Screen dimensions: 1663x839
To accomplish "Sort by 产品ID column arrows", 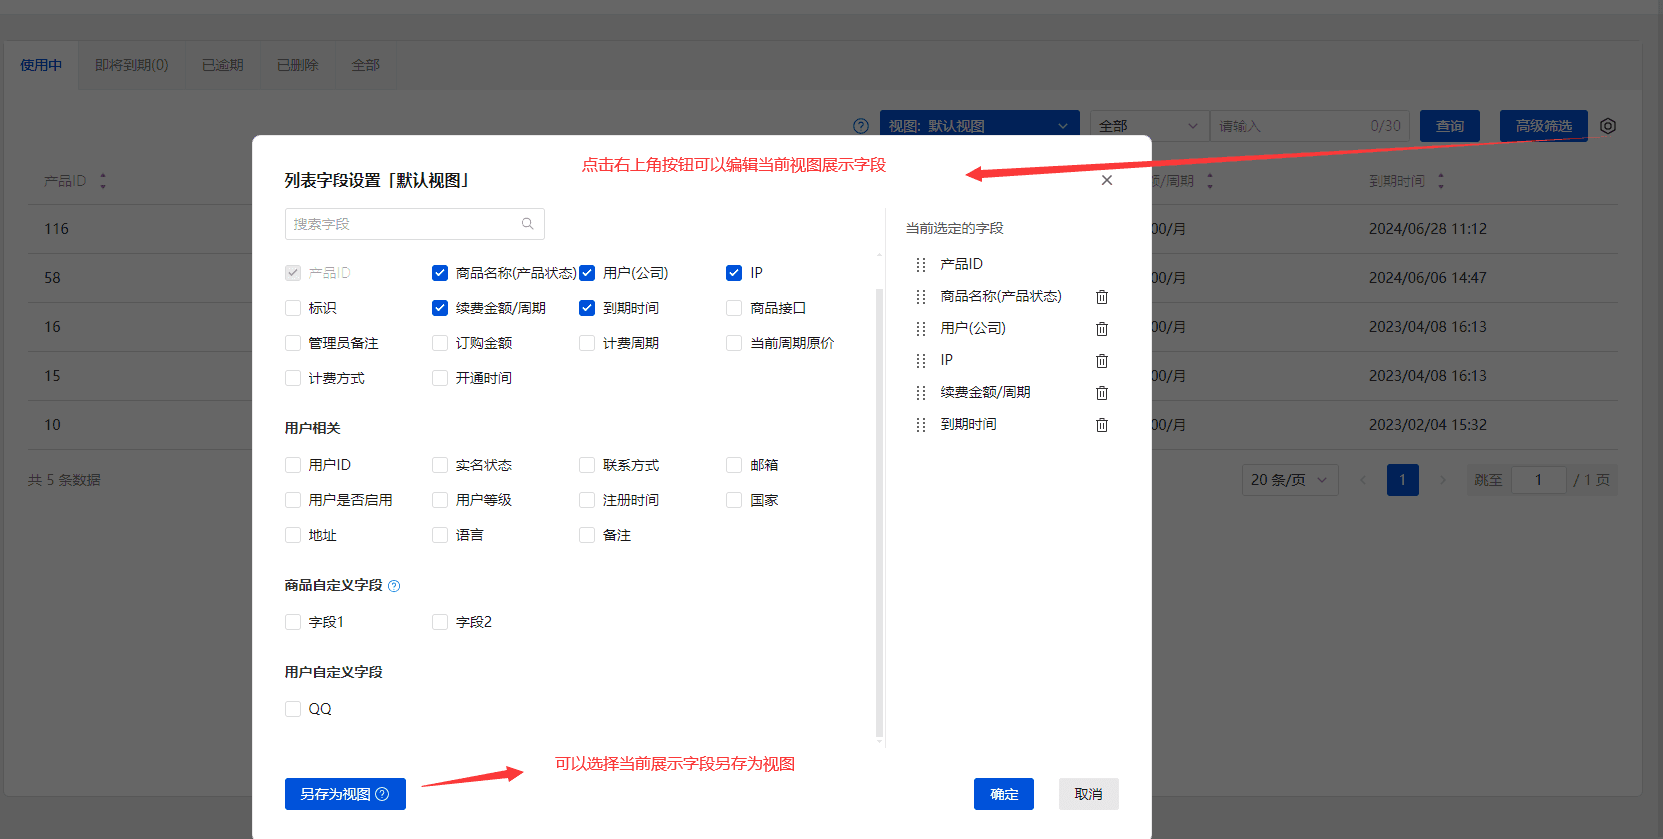I will [103, 181].
